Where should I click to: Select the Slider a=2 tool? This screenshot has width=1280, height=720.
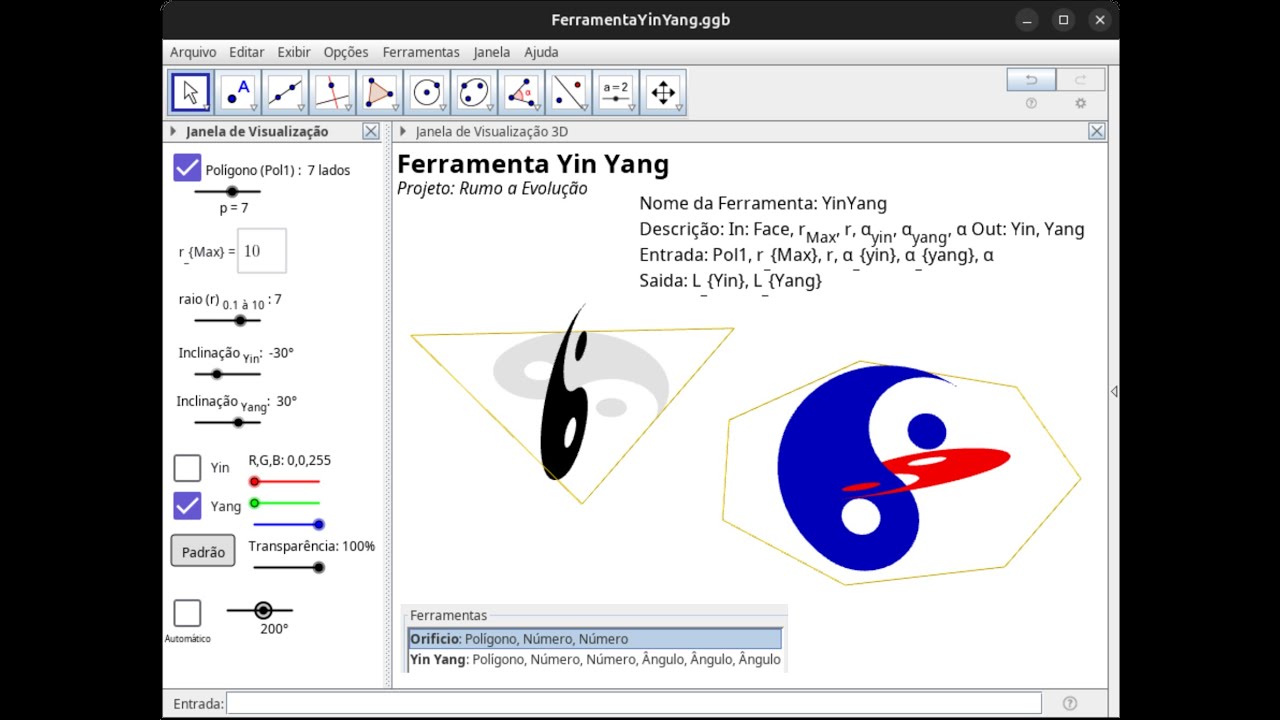coord(616,93)
